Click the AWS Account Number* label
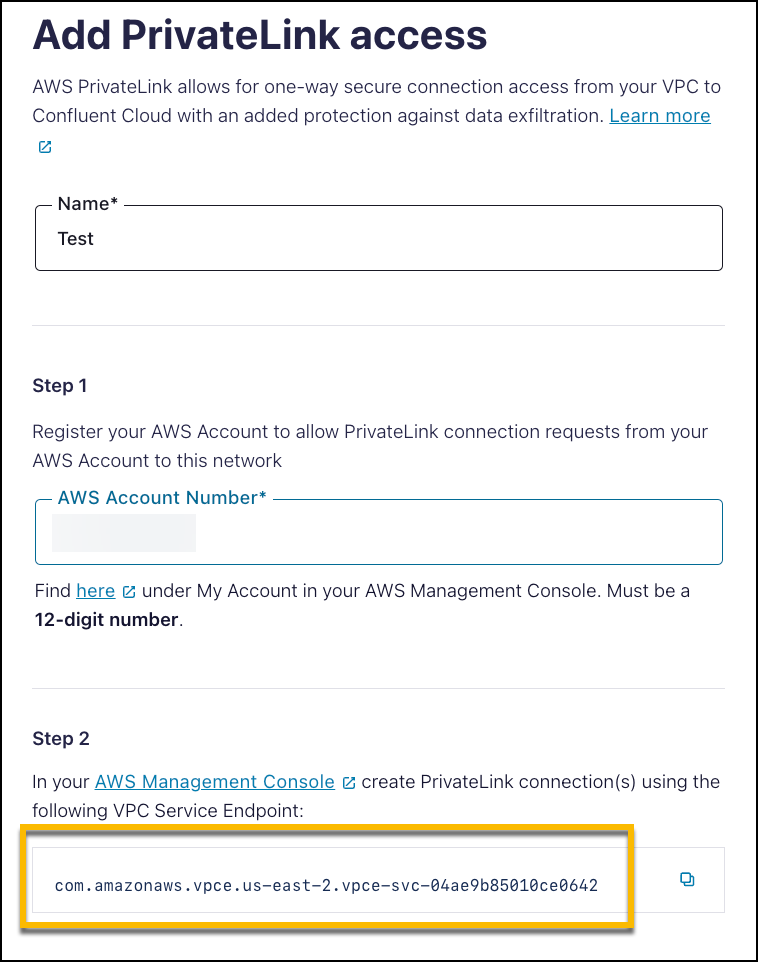The width and height of the screenshot is (758, 962). (162, 497)
